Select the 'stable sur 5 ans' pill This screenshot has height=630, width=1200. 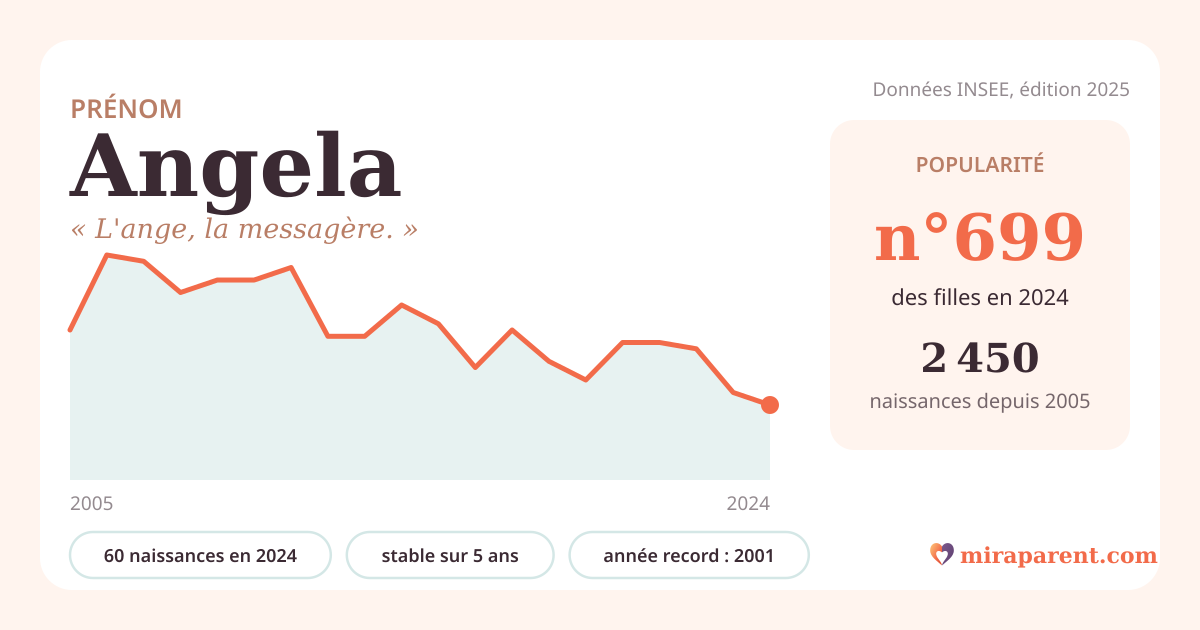pyautogui.click(x=450, y=555)
